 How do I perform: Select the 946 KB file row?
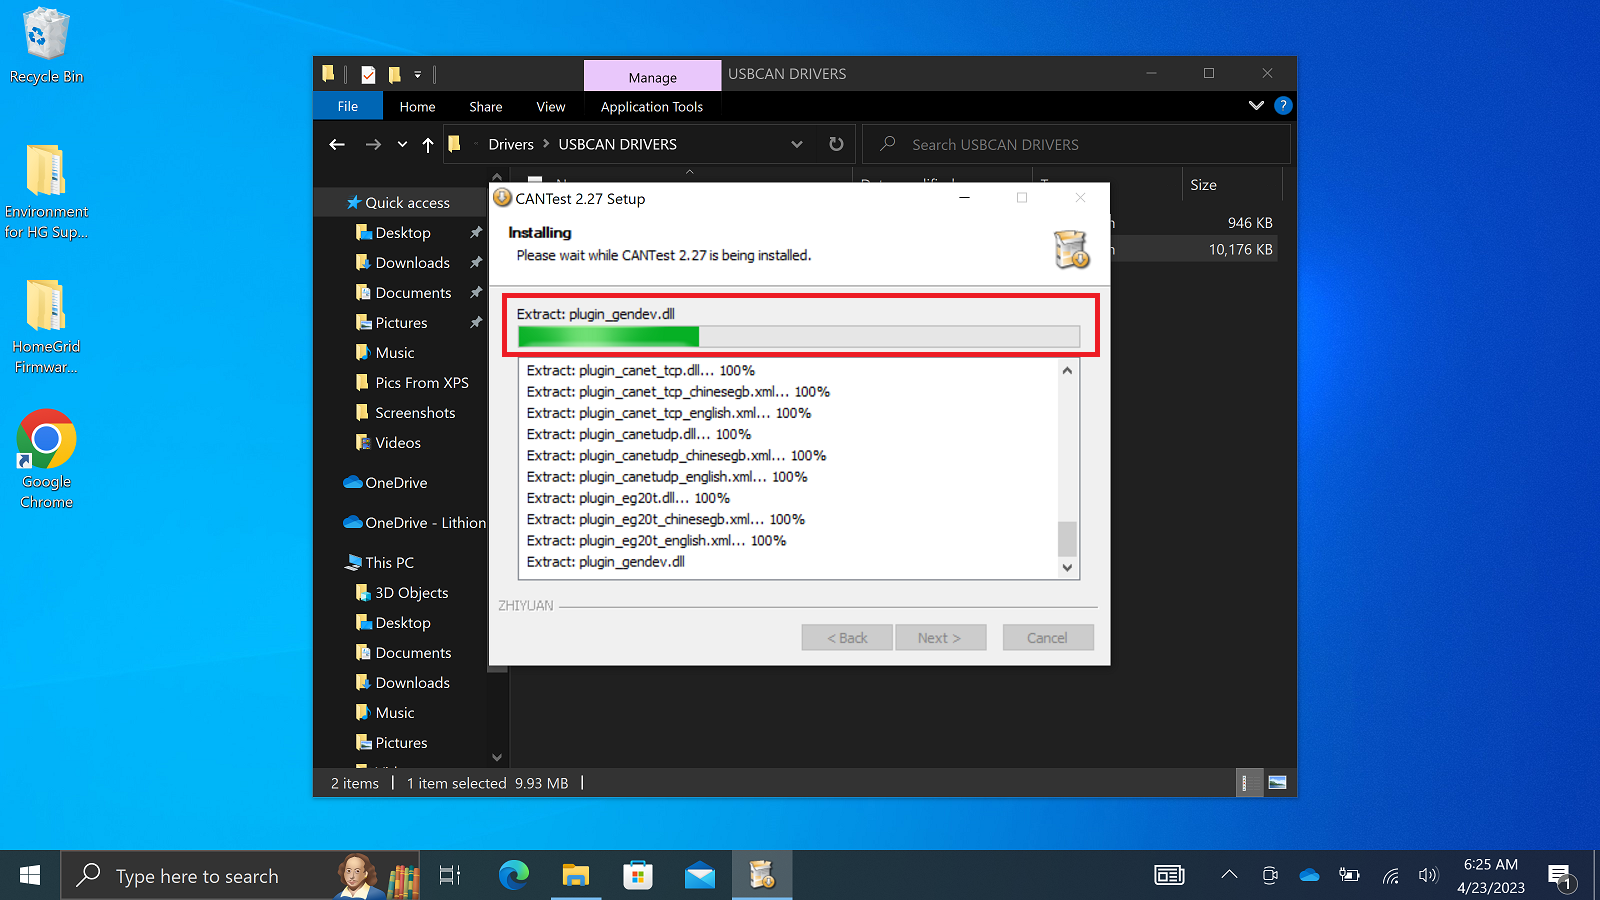pyautogui.click(x=1193, y=223)
